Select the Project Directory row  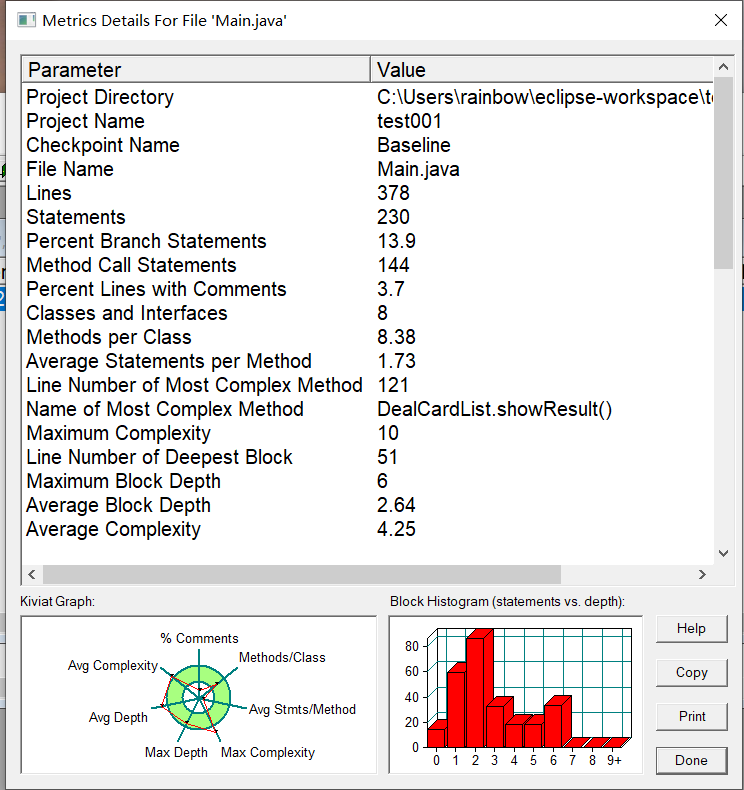[x=368, y=97]
